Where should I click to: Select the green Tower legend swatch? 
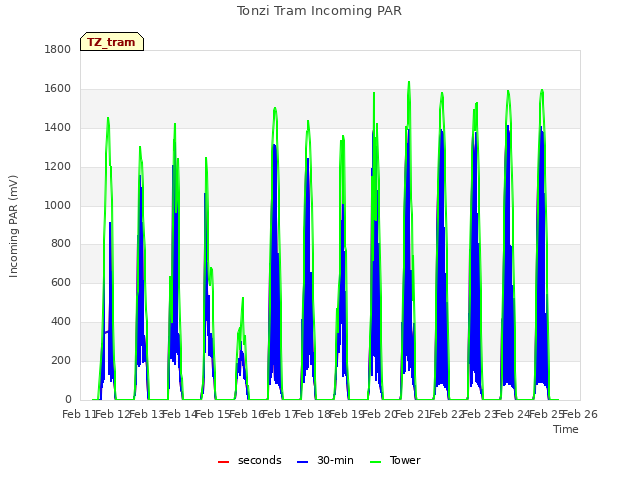click(375, 462)
